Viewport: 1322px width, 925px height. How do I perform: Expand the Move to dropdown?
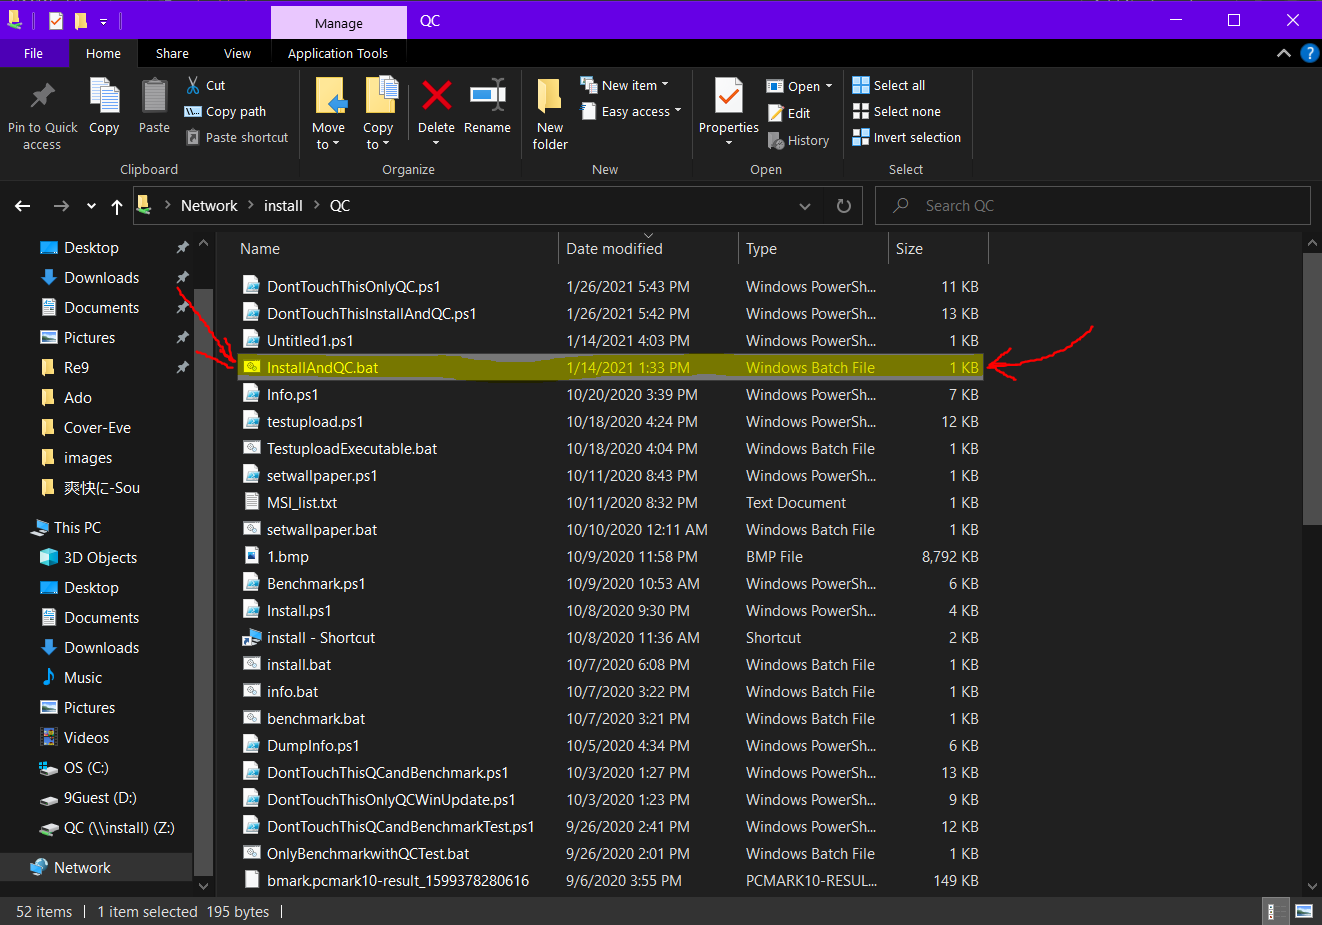tap(327, 145)
